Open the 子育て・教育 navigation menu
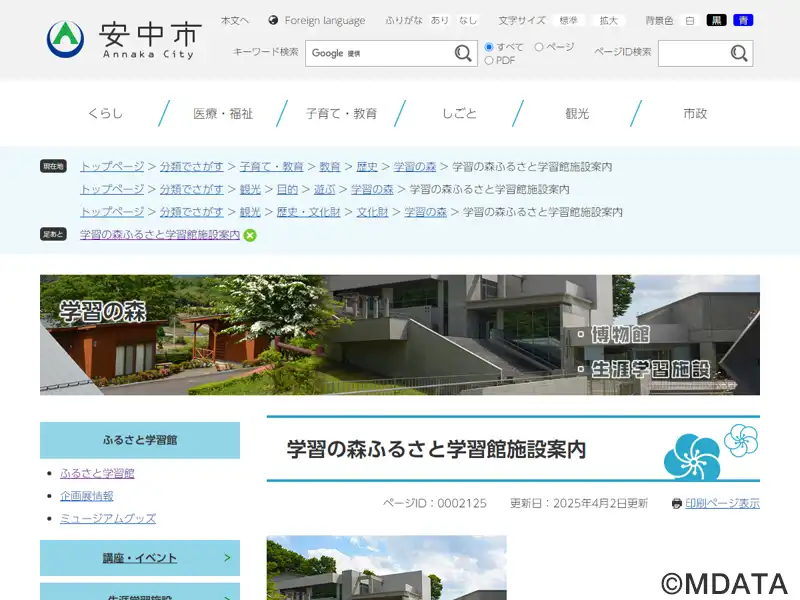 [x=341, y=113]
